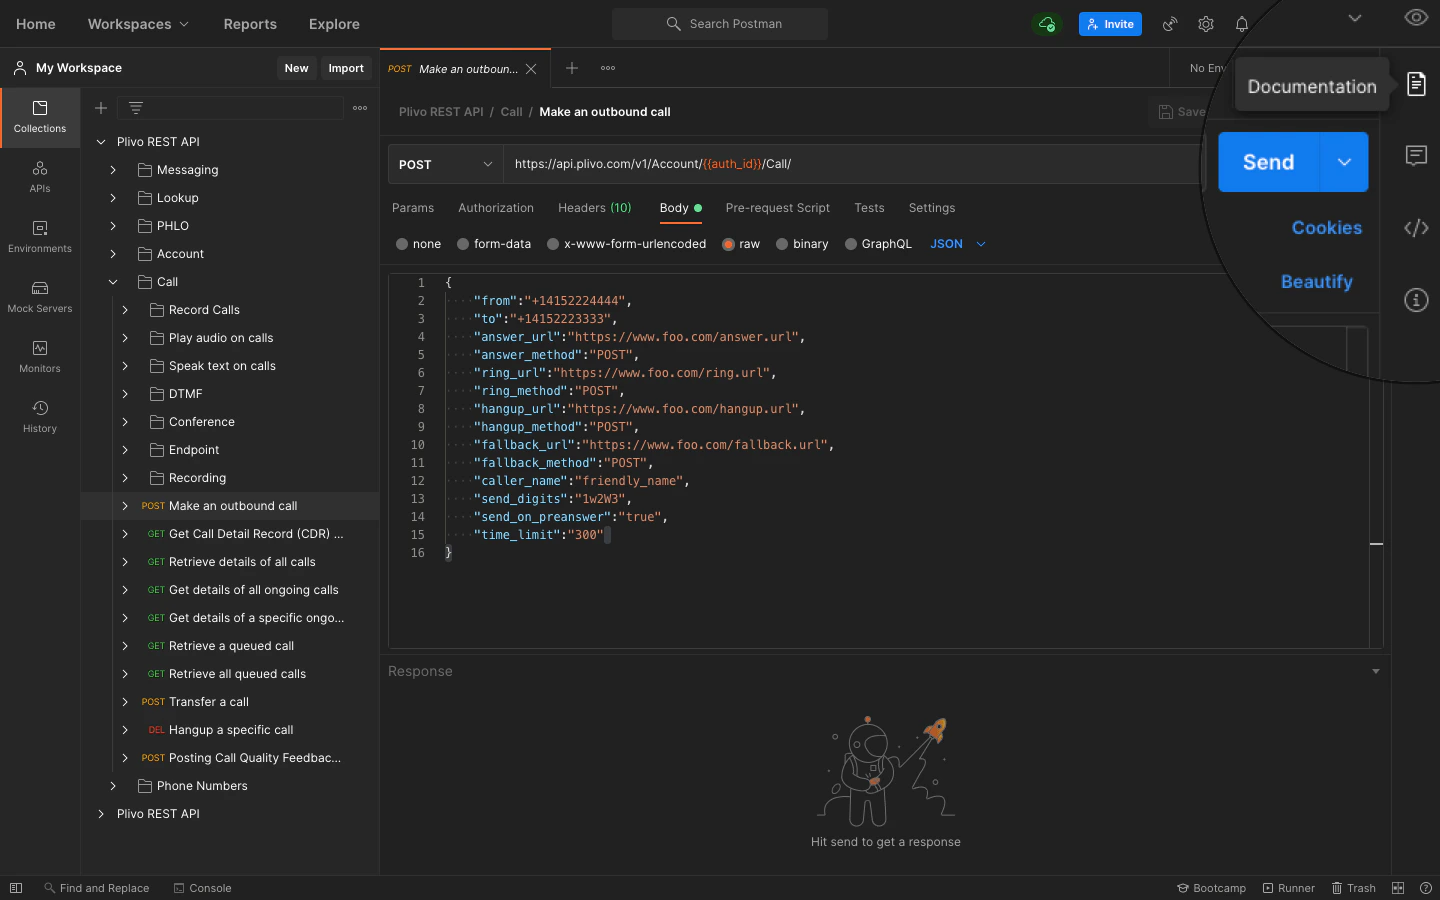Select the GraphQL body option

coord(878,244)
